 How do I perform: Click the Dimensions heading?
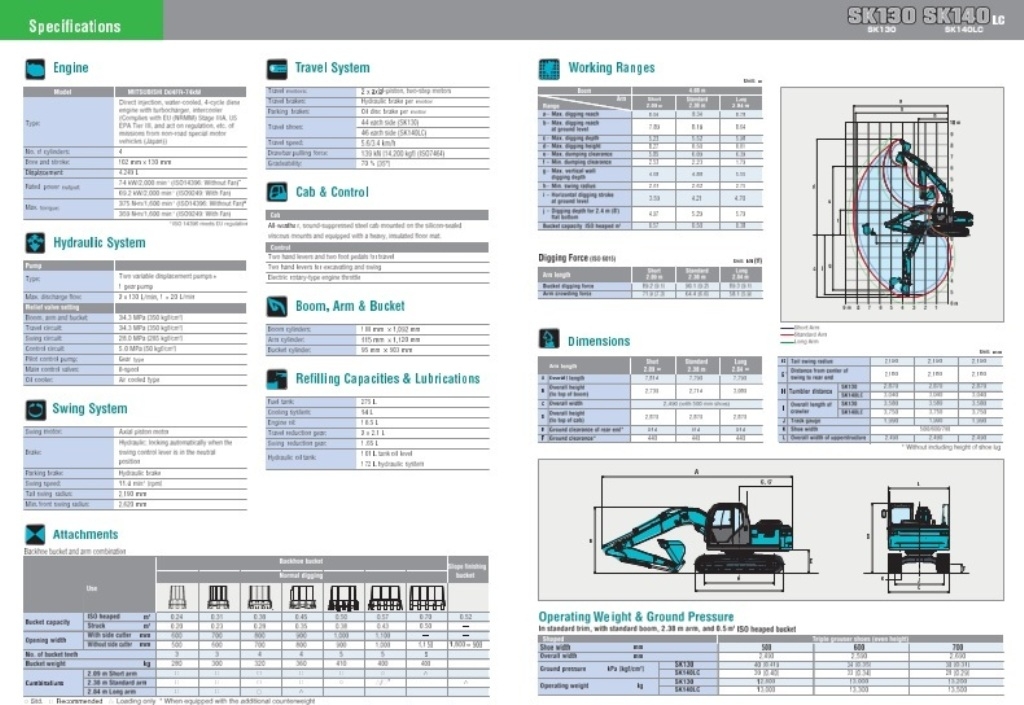point(599,341)
